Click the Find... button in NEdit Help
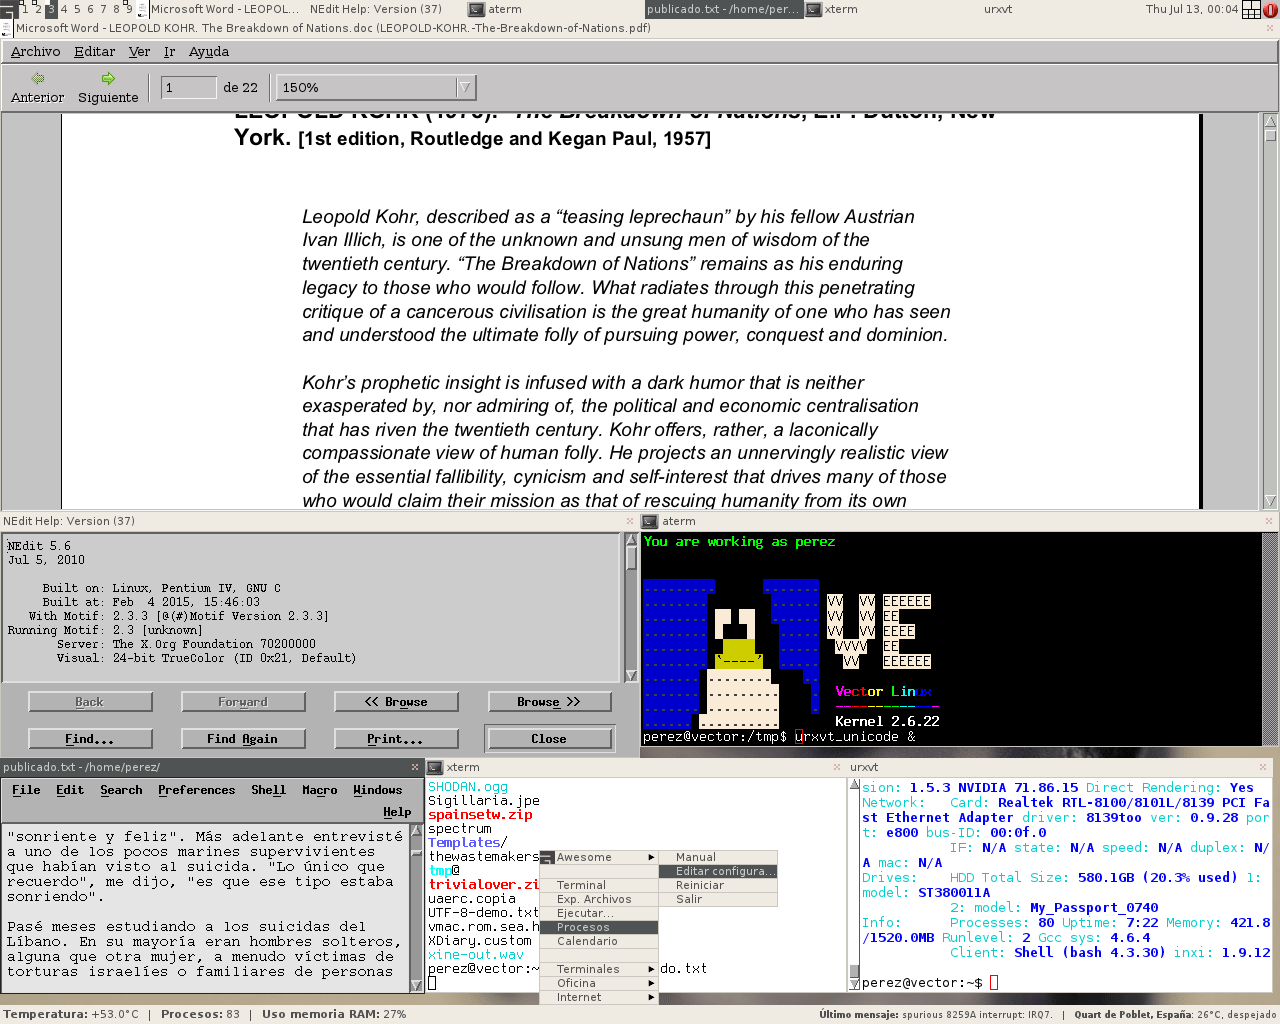Screen dimensions: 1280x1024 (x=90, y=739)
